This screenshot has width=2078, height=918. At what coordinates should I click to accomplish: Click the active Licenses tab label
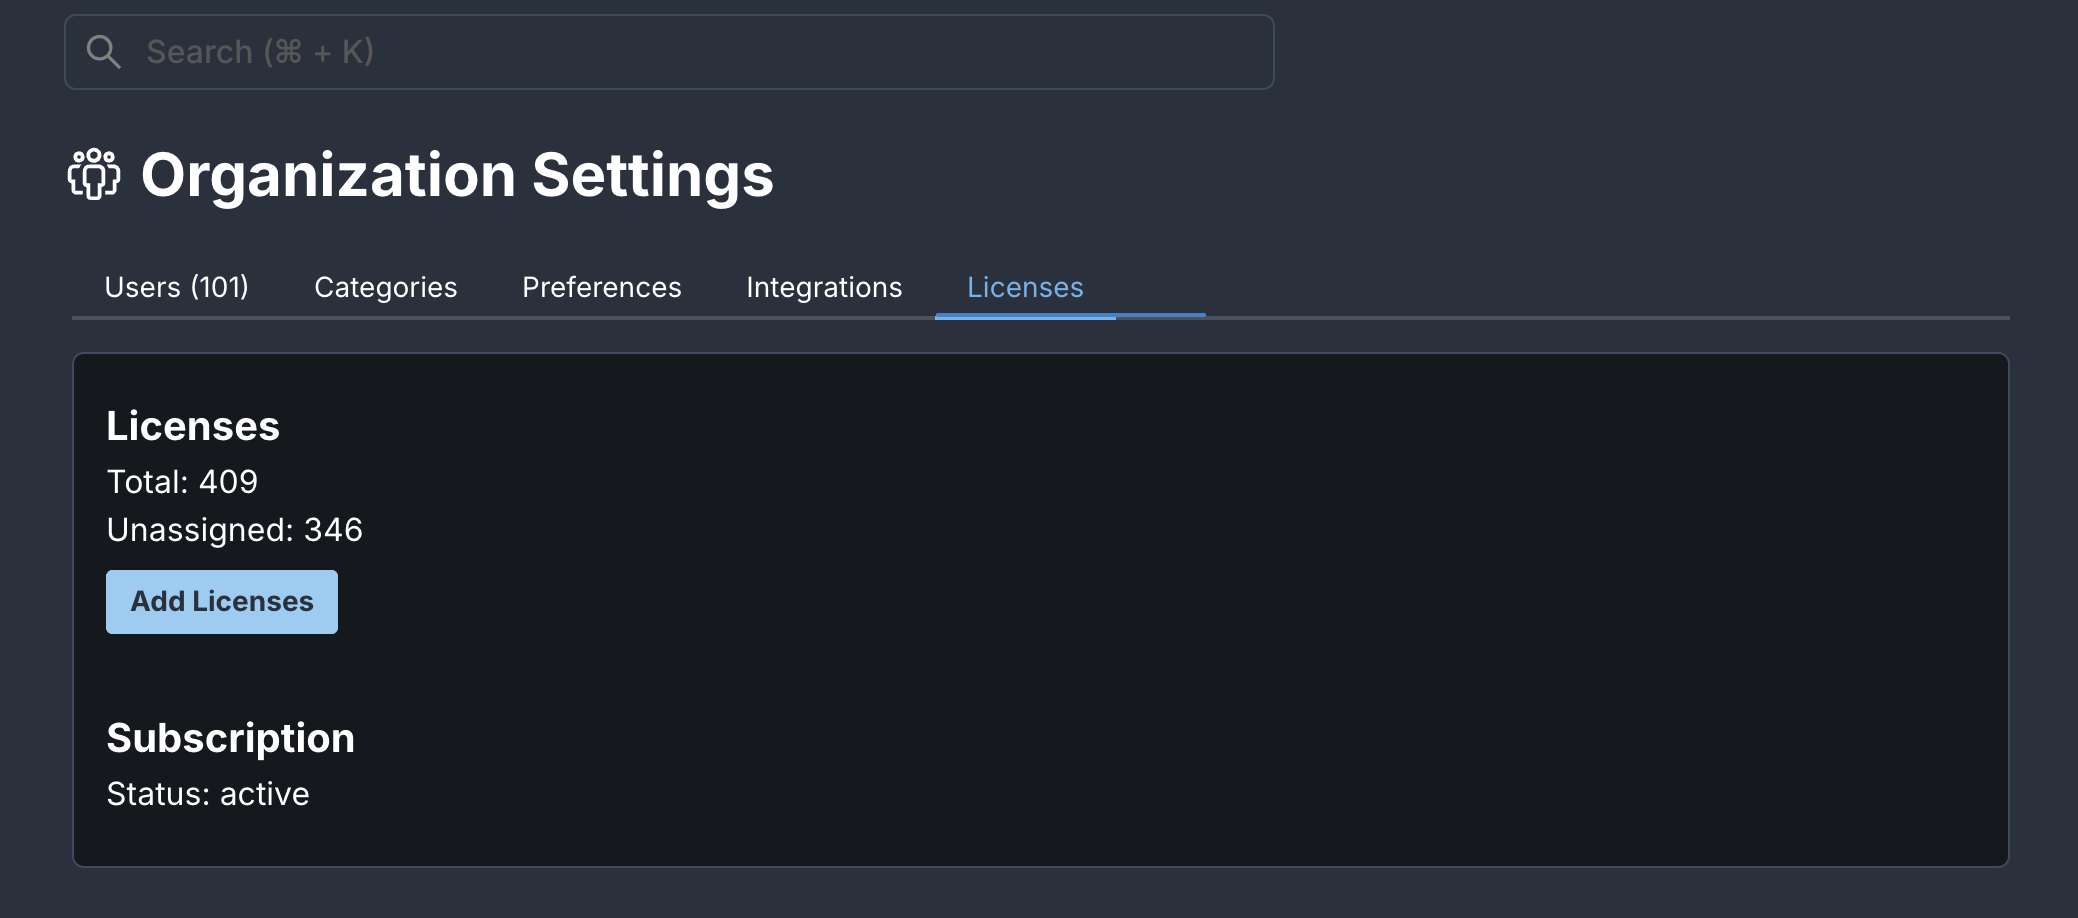[1024, 287]
